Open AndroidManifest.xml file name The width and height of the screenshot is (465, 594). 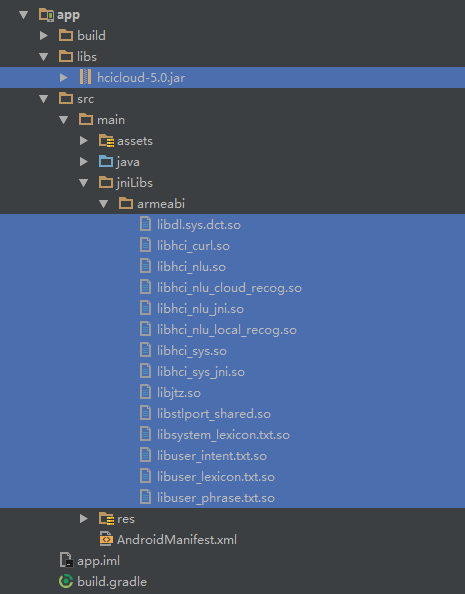point(177,539)
